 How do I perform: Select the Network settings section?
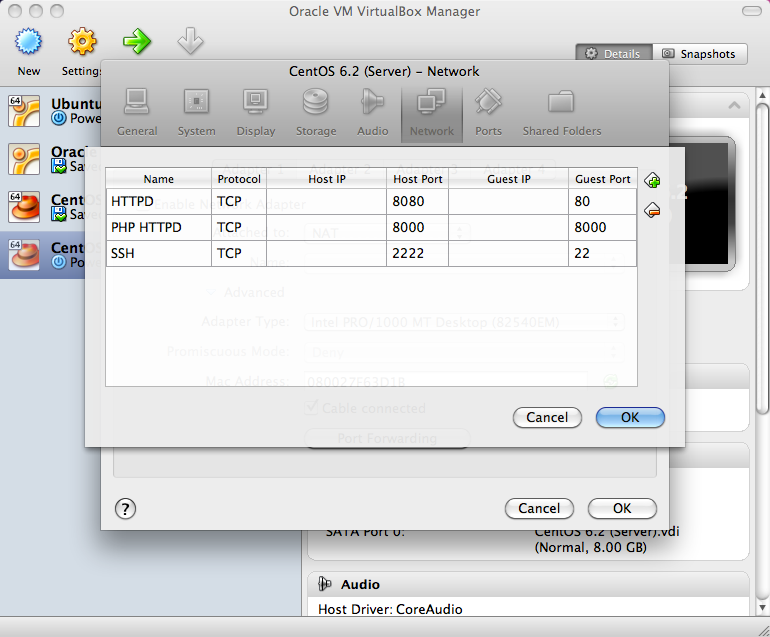tap(432, 114)
